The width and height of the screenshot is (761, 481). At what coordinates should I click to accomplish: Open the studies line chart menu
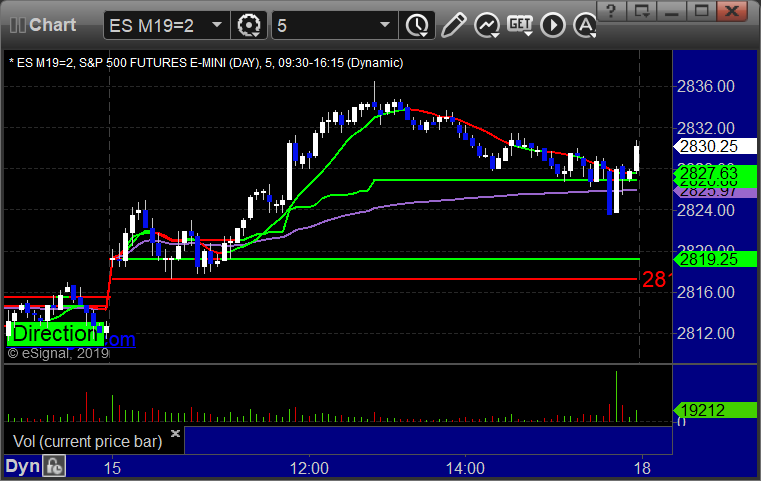click(x=487, y=25)
